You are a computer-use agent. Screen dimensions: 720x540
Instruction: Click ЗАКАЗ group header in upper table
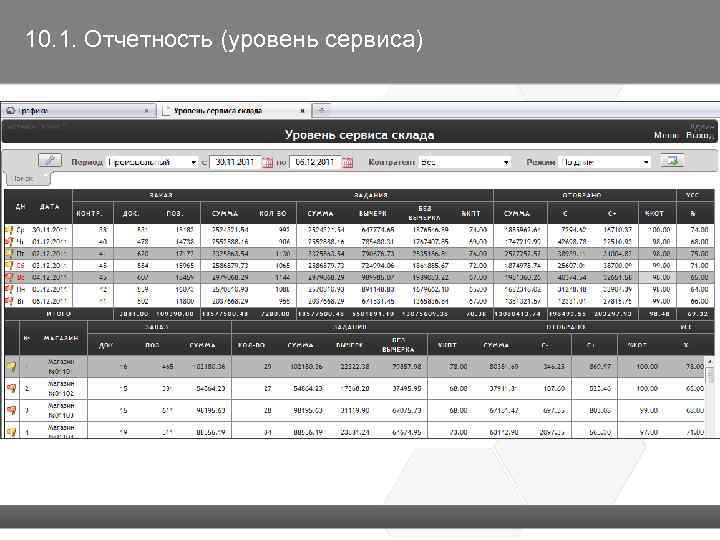pyautogui.click(x=161, y=195)
